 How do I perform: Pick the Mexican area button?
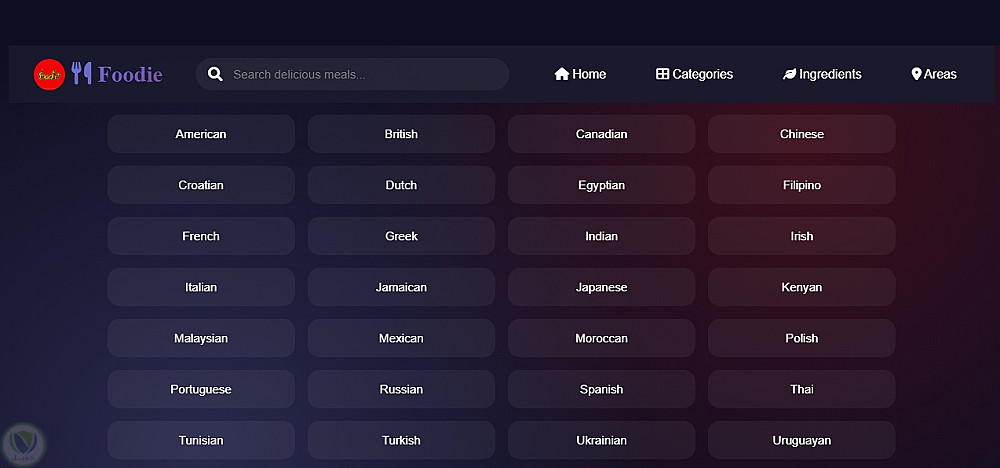pos(401,338)
